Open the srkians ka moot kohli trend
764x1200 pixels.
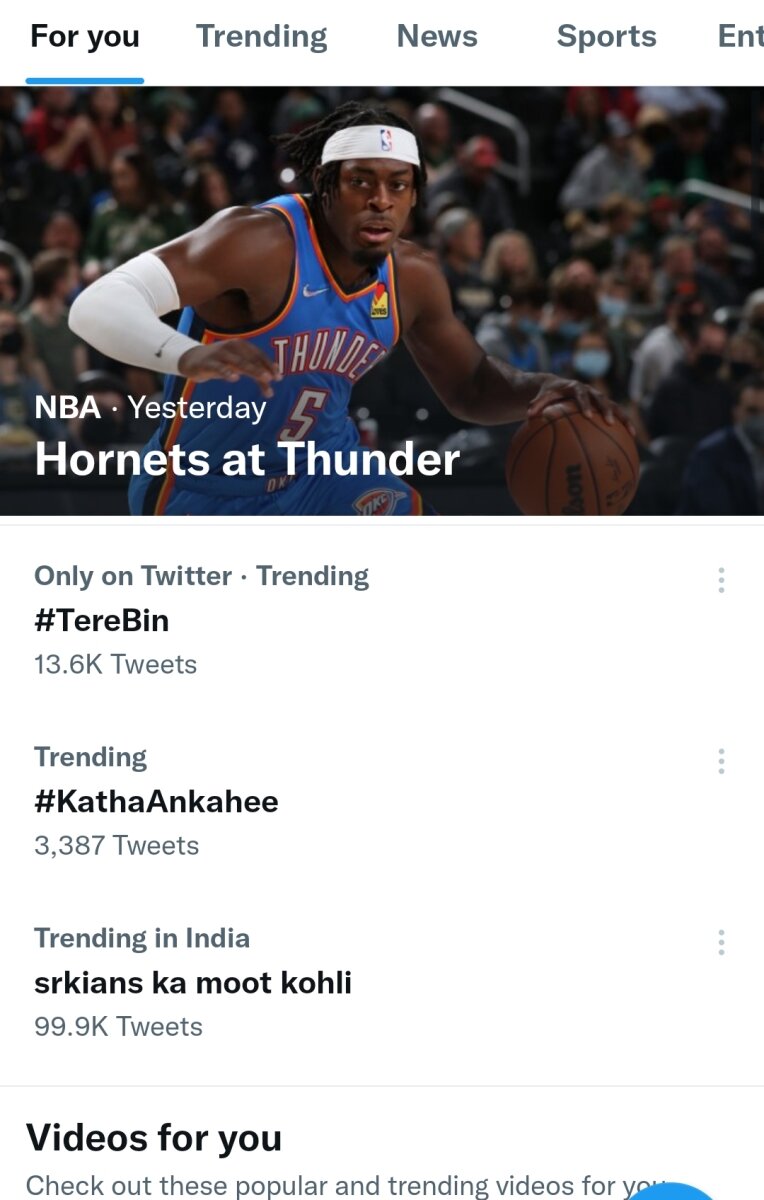(x=193, y=982)
